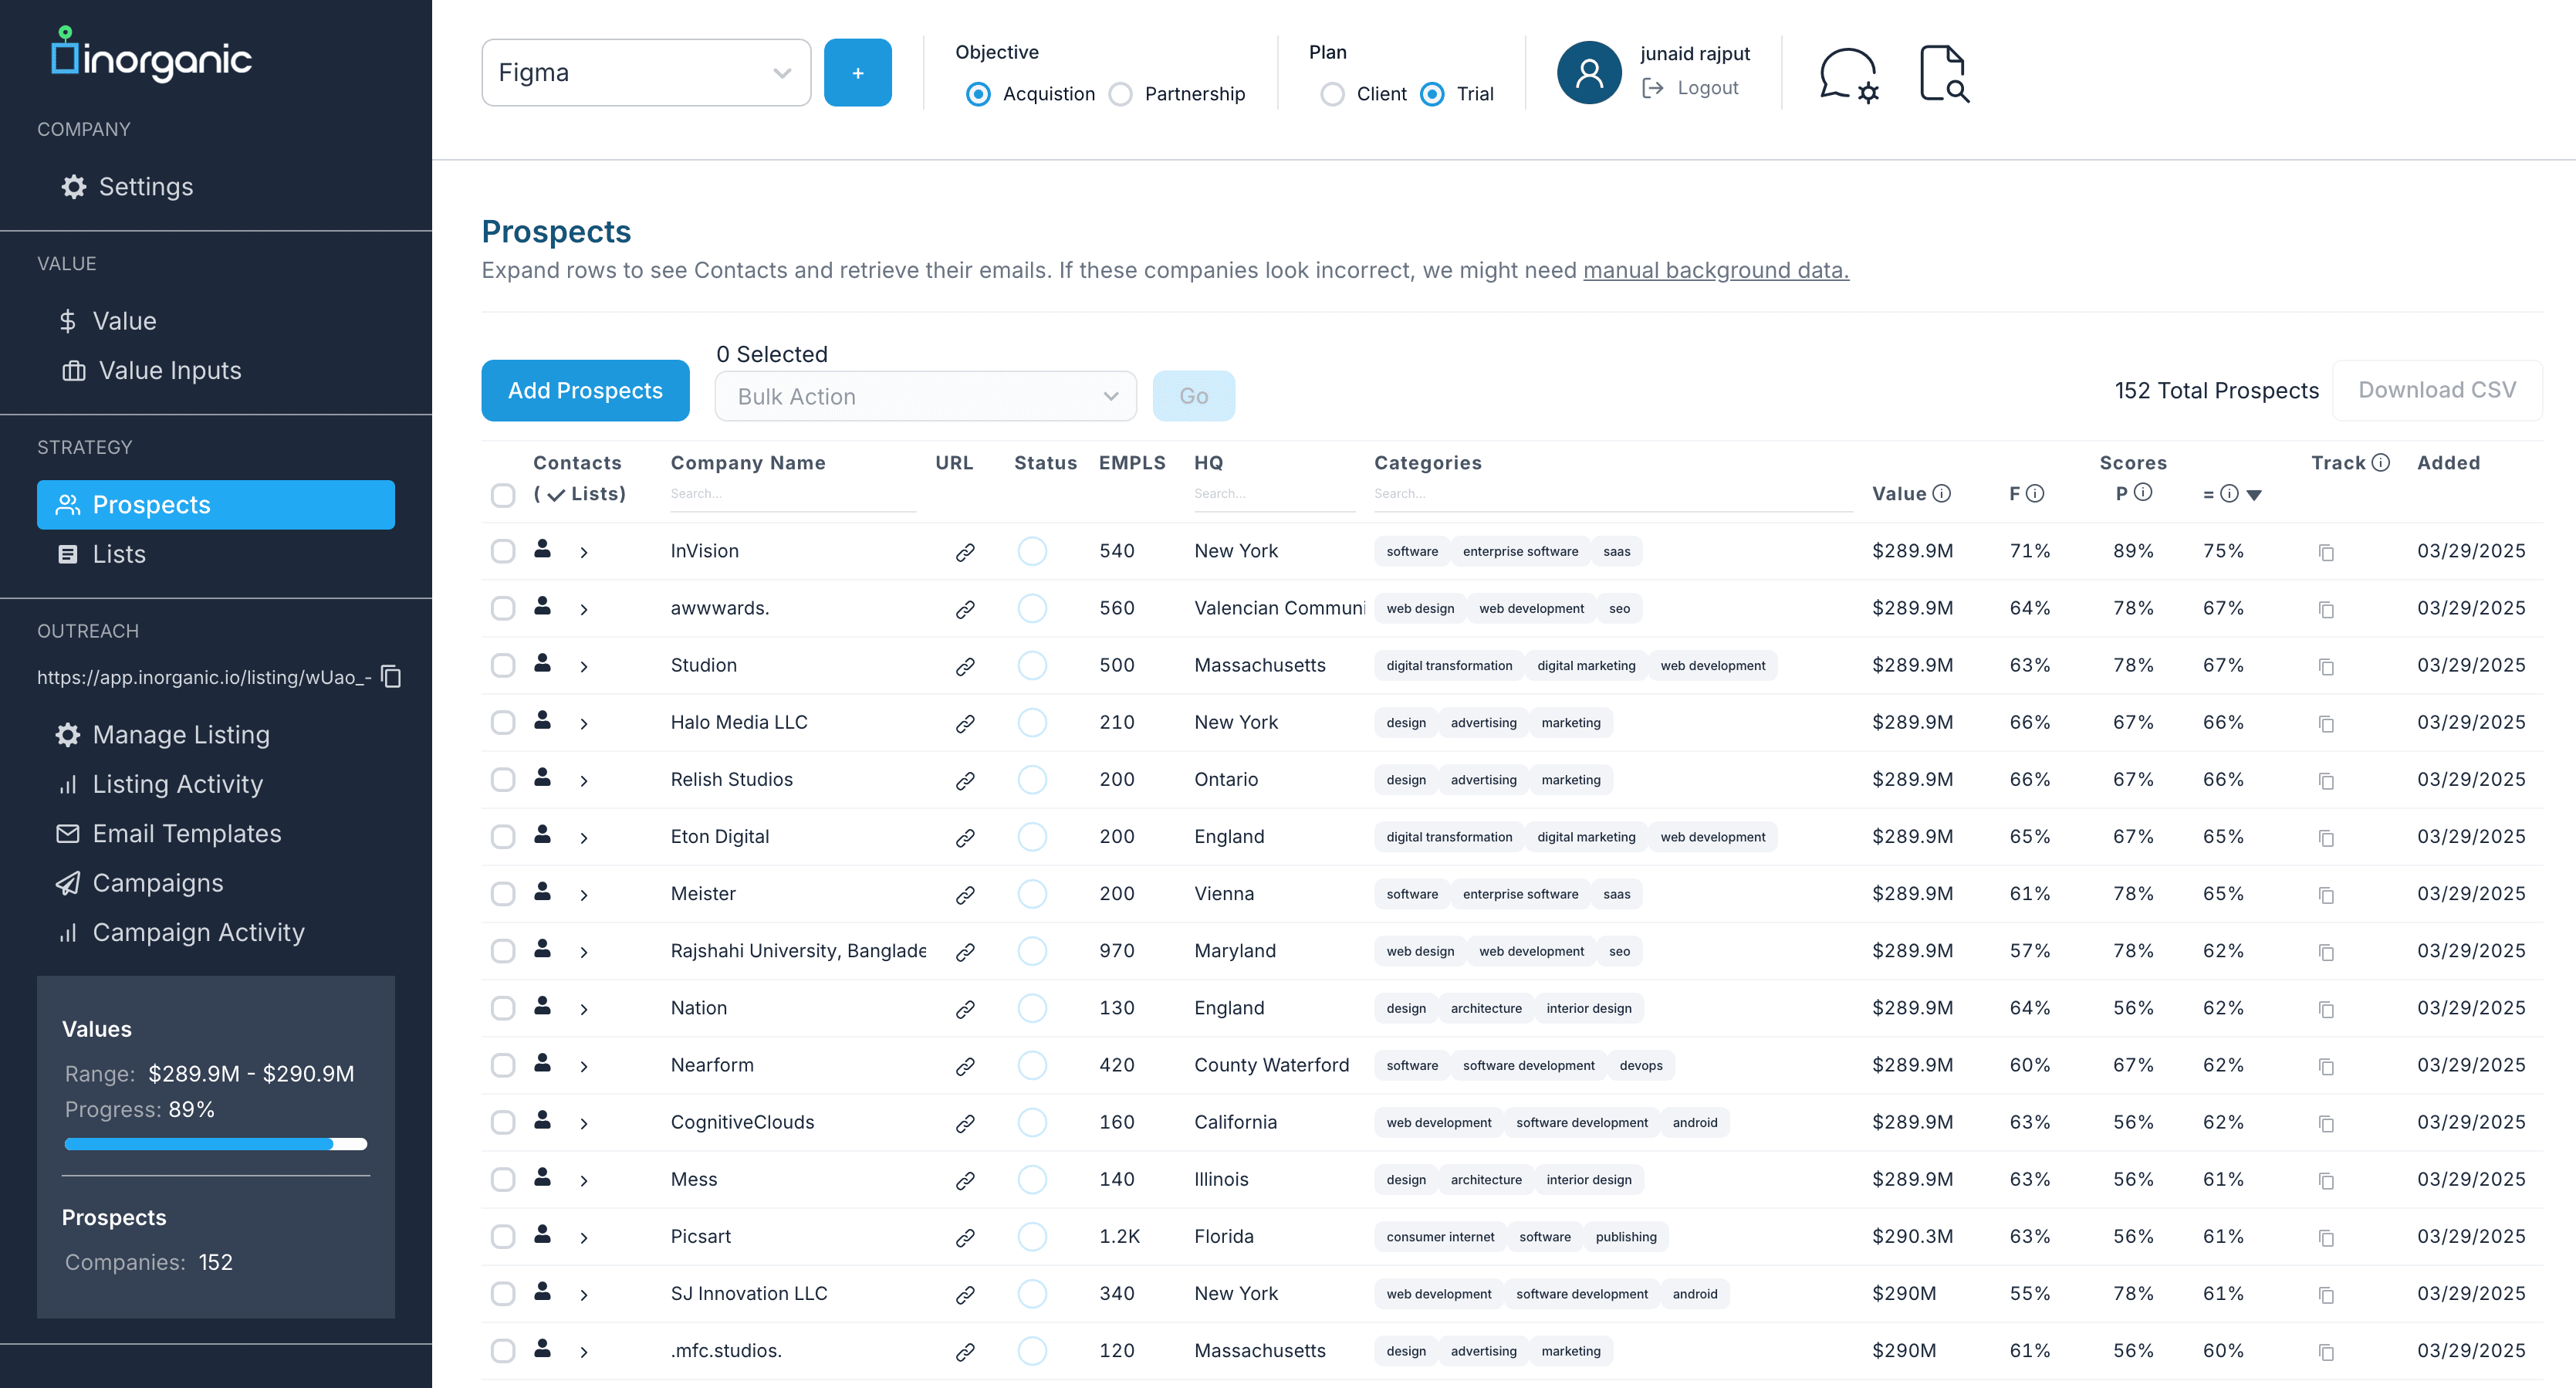Click the Values progress bar
Screen dimensions: 2576x1388
[215, 1143]
